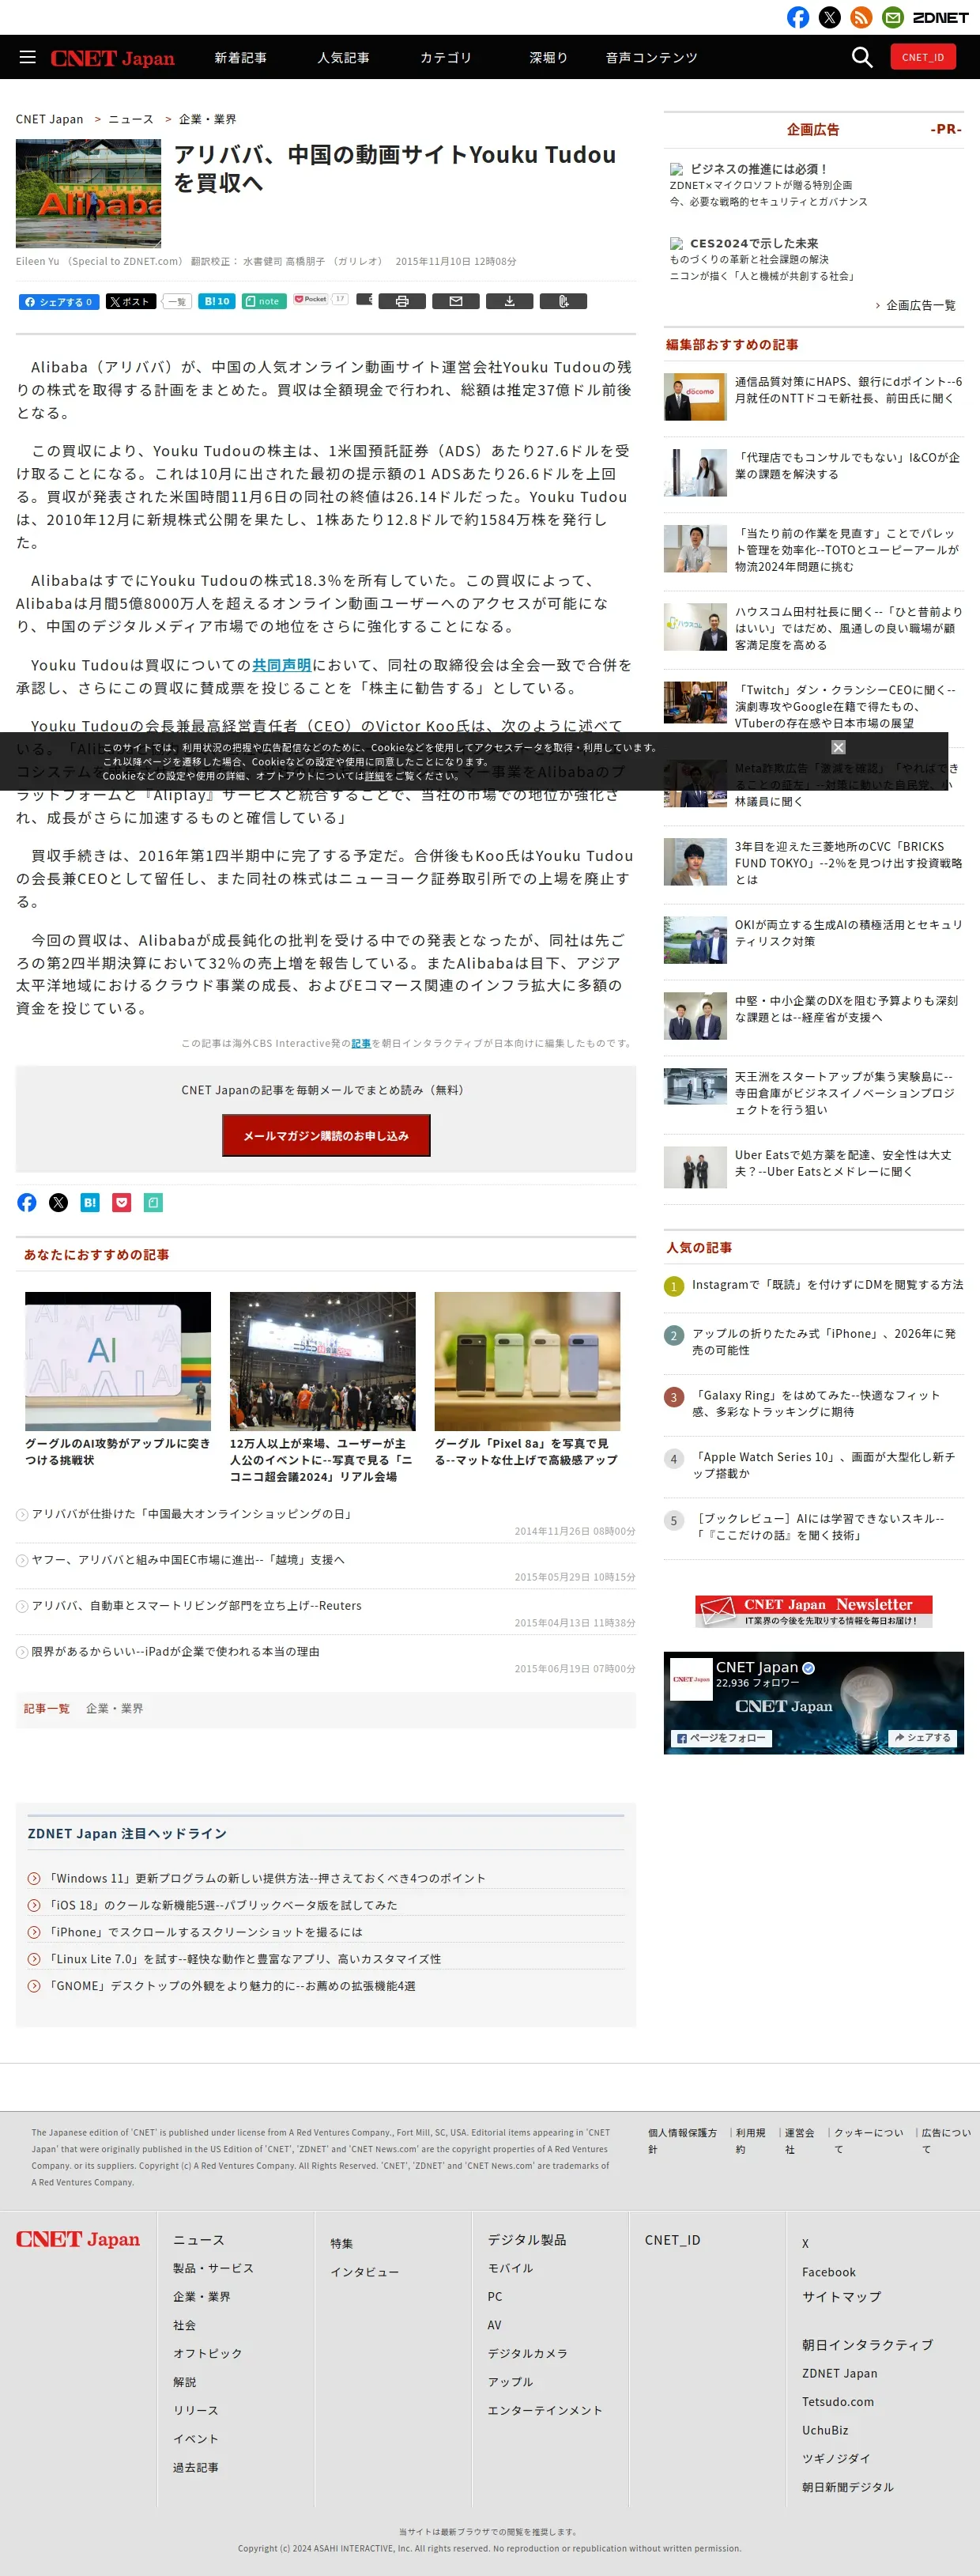Open the Twitch ダン・クランシーCEO article
980x2576 pixels.
pyautogui.click(x=845, y=706)
